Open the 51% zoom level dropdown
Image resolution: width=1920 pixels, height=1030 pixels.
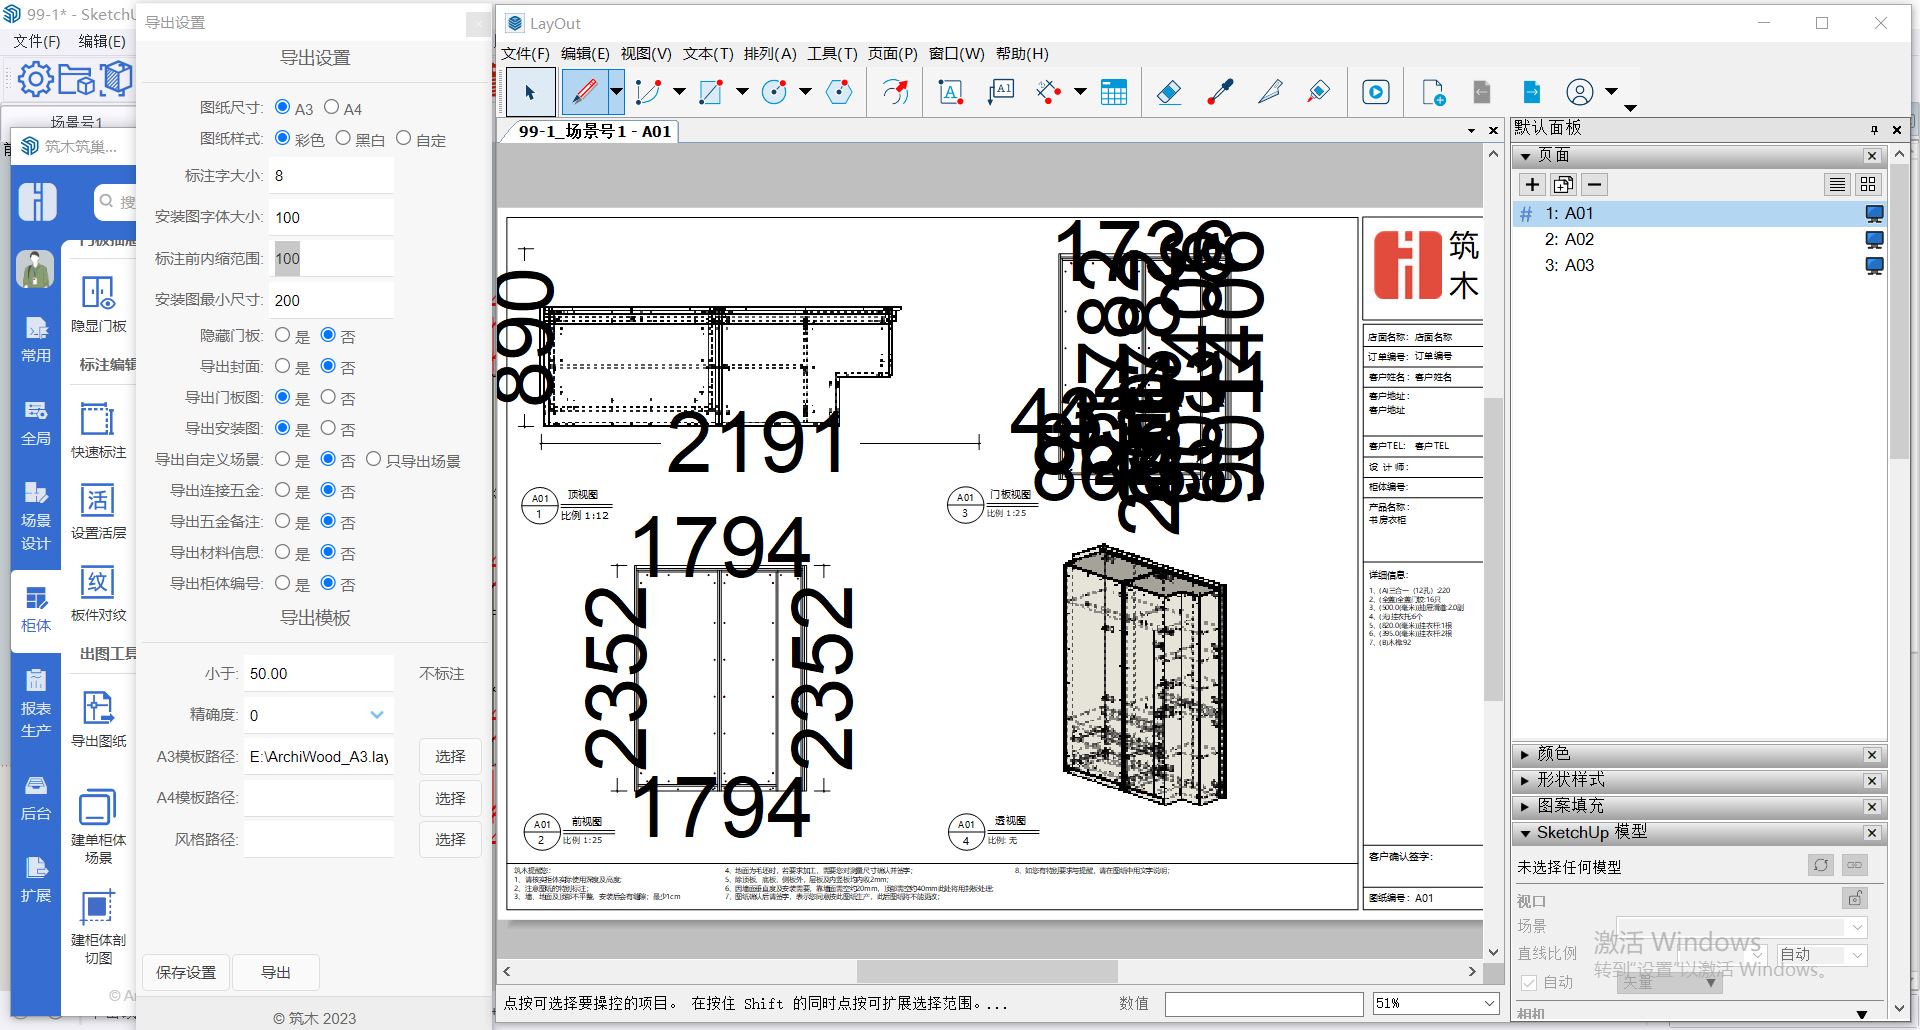1489,1003
